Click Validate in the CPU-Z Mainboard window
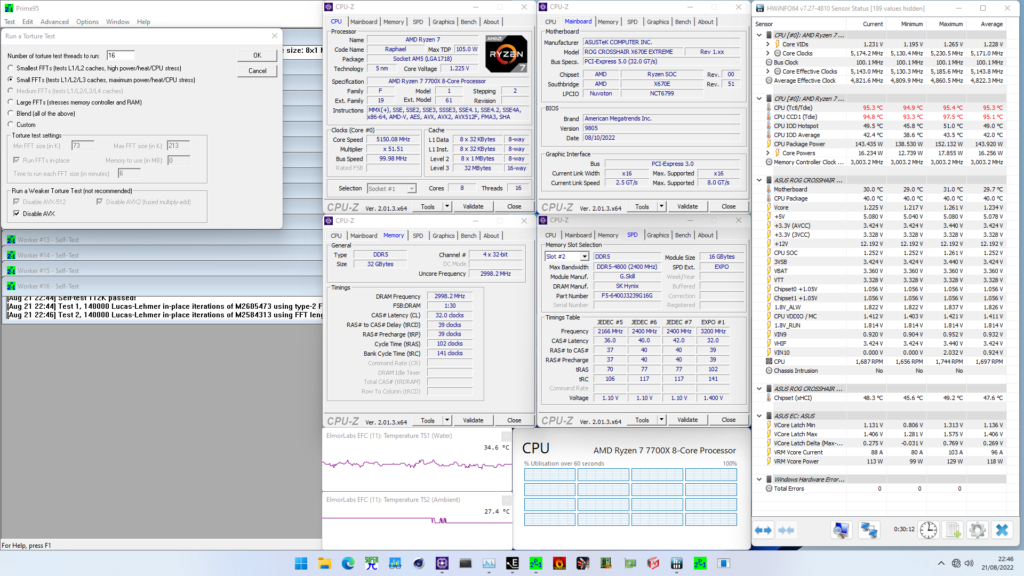Image resolution: width=1024 pixels, height=576 pixels. 687,206
